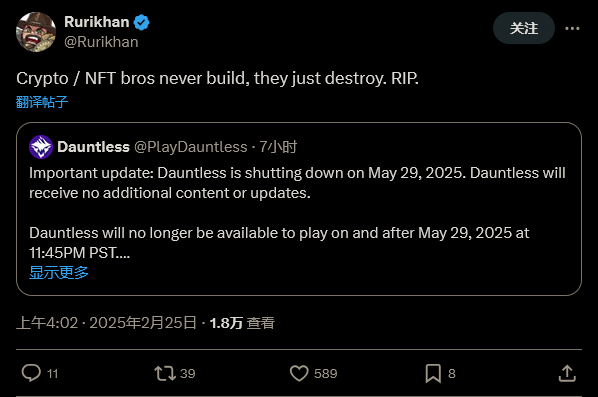This screenshot has height=397, width=598.
Task: Translate post via 翻译帖子 link
Action: point(42,102)
